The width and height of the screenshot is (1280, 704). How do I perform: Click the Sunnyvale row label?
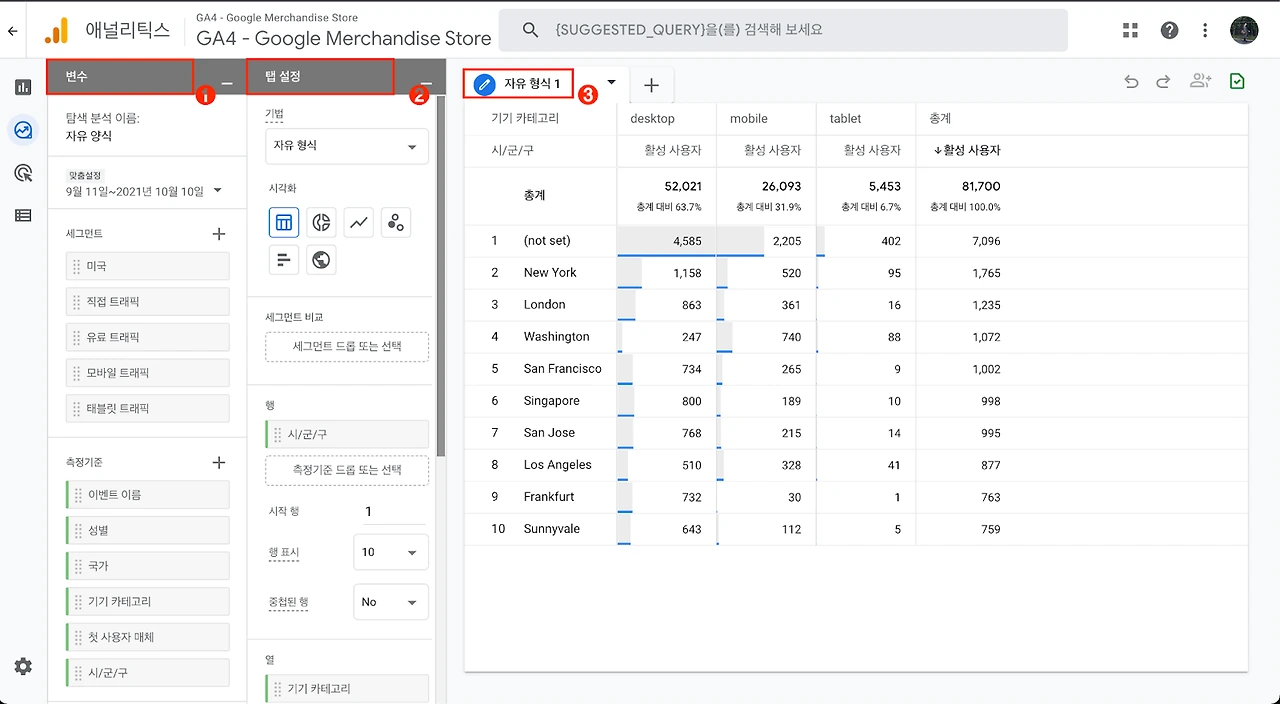(551, 528)
